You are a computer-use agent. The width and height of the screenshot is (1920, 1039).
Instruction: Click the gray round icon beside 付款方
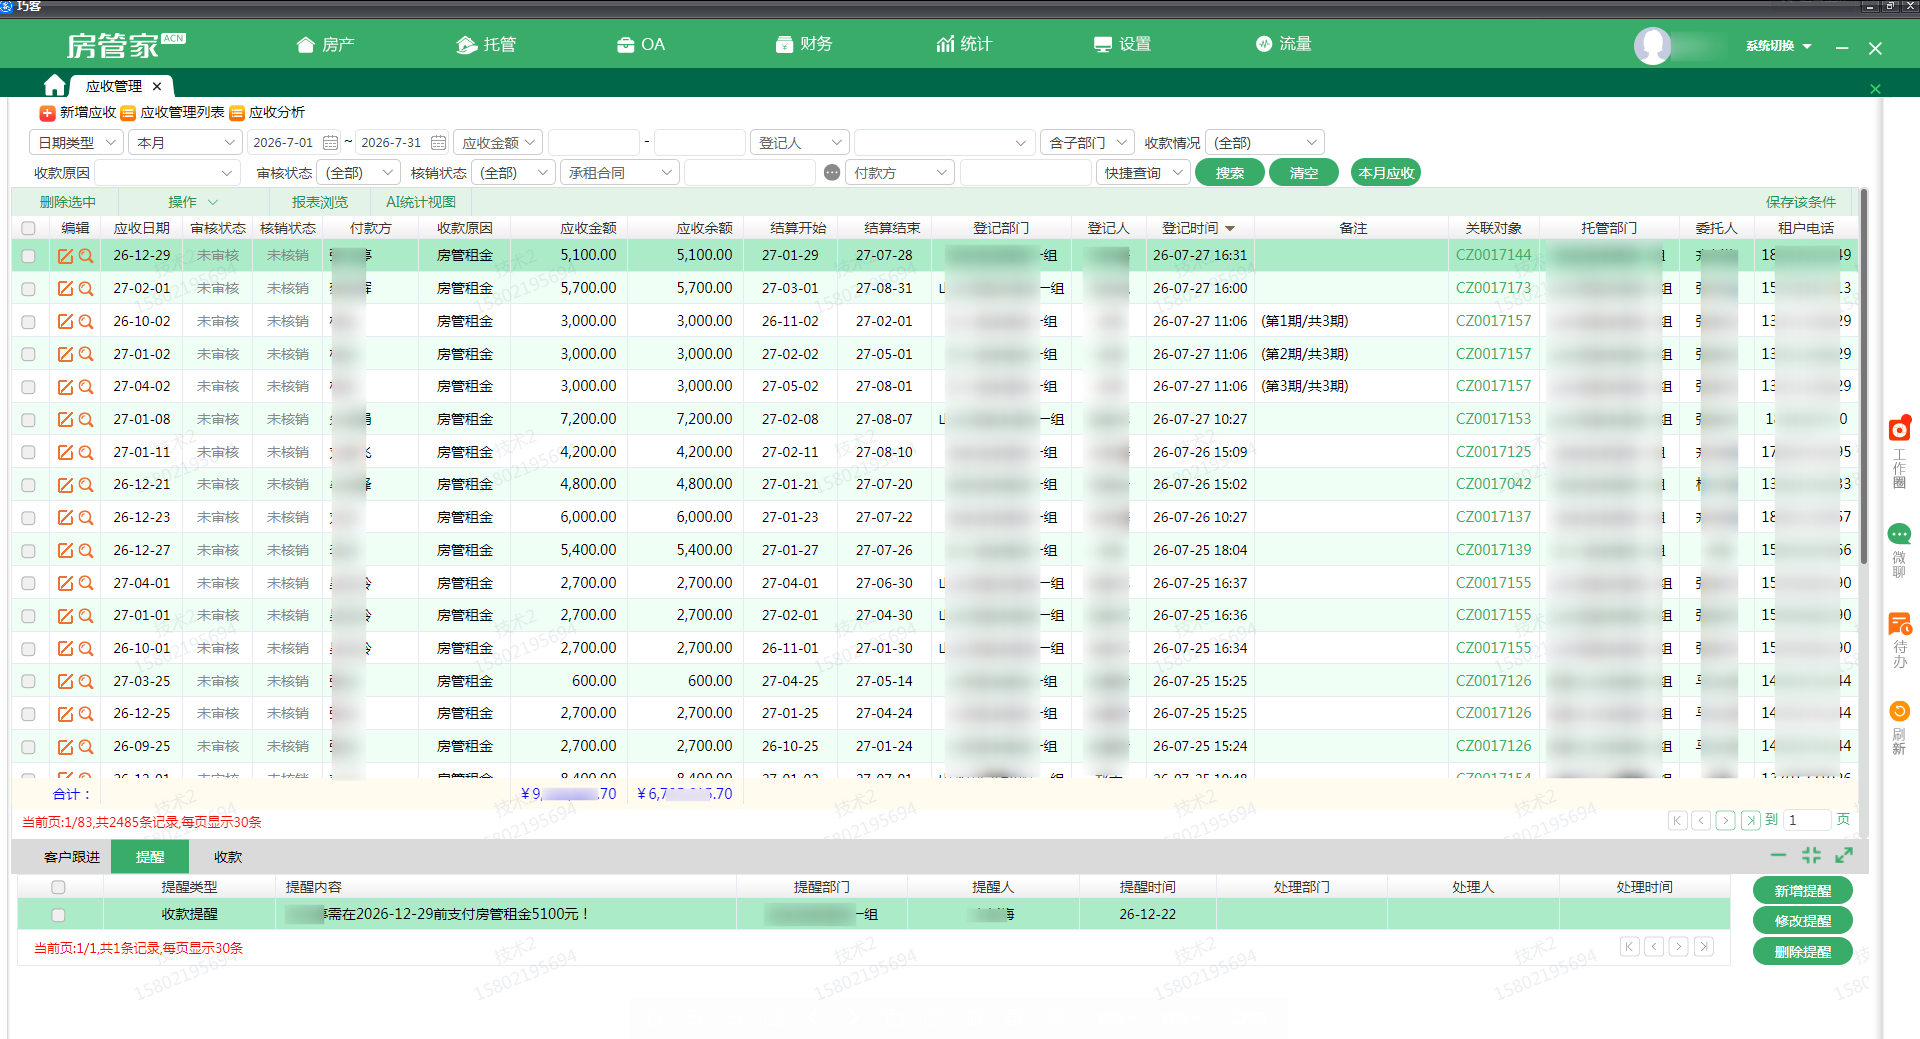832,173
